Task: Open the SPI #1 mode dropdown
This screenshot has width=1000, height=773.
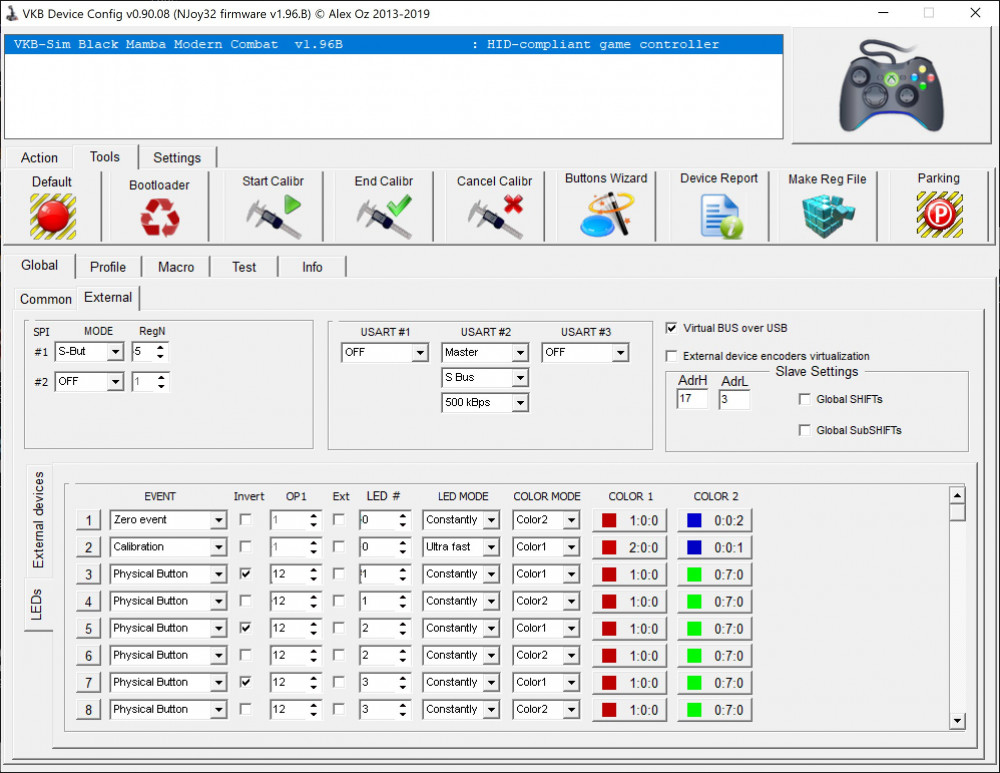Action: [115, 352]
